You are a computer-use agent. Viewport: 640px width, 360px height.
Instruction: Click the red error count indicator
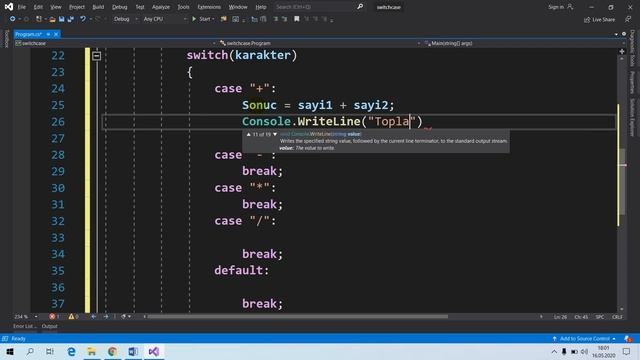(54, 317)
